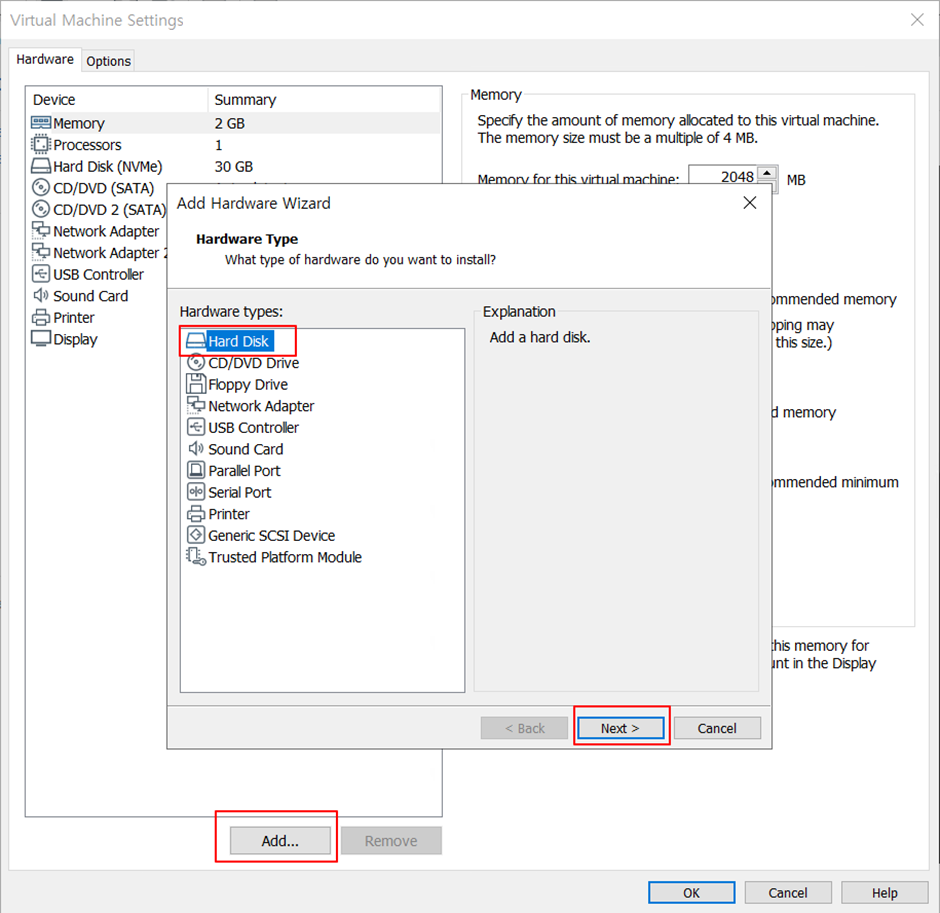Select the Printer device in device list

(x=70, y=317)
